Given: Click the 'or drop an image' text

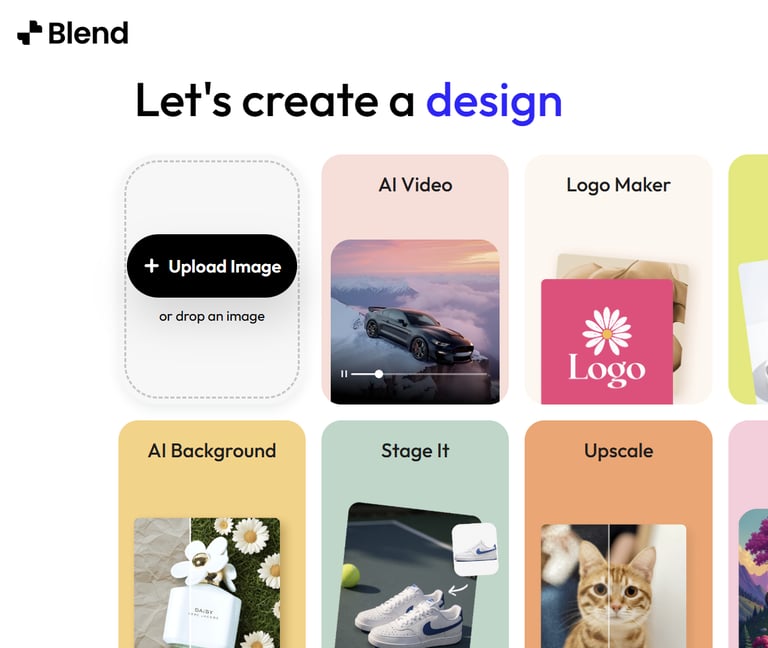Looking at the screenshot, I should 212,316.
